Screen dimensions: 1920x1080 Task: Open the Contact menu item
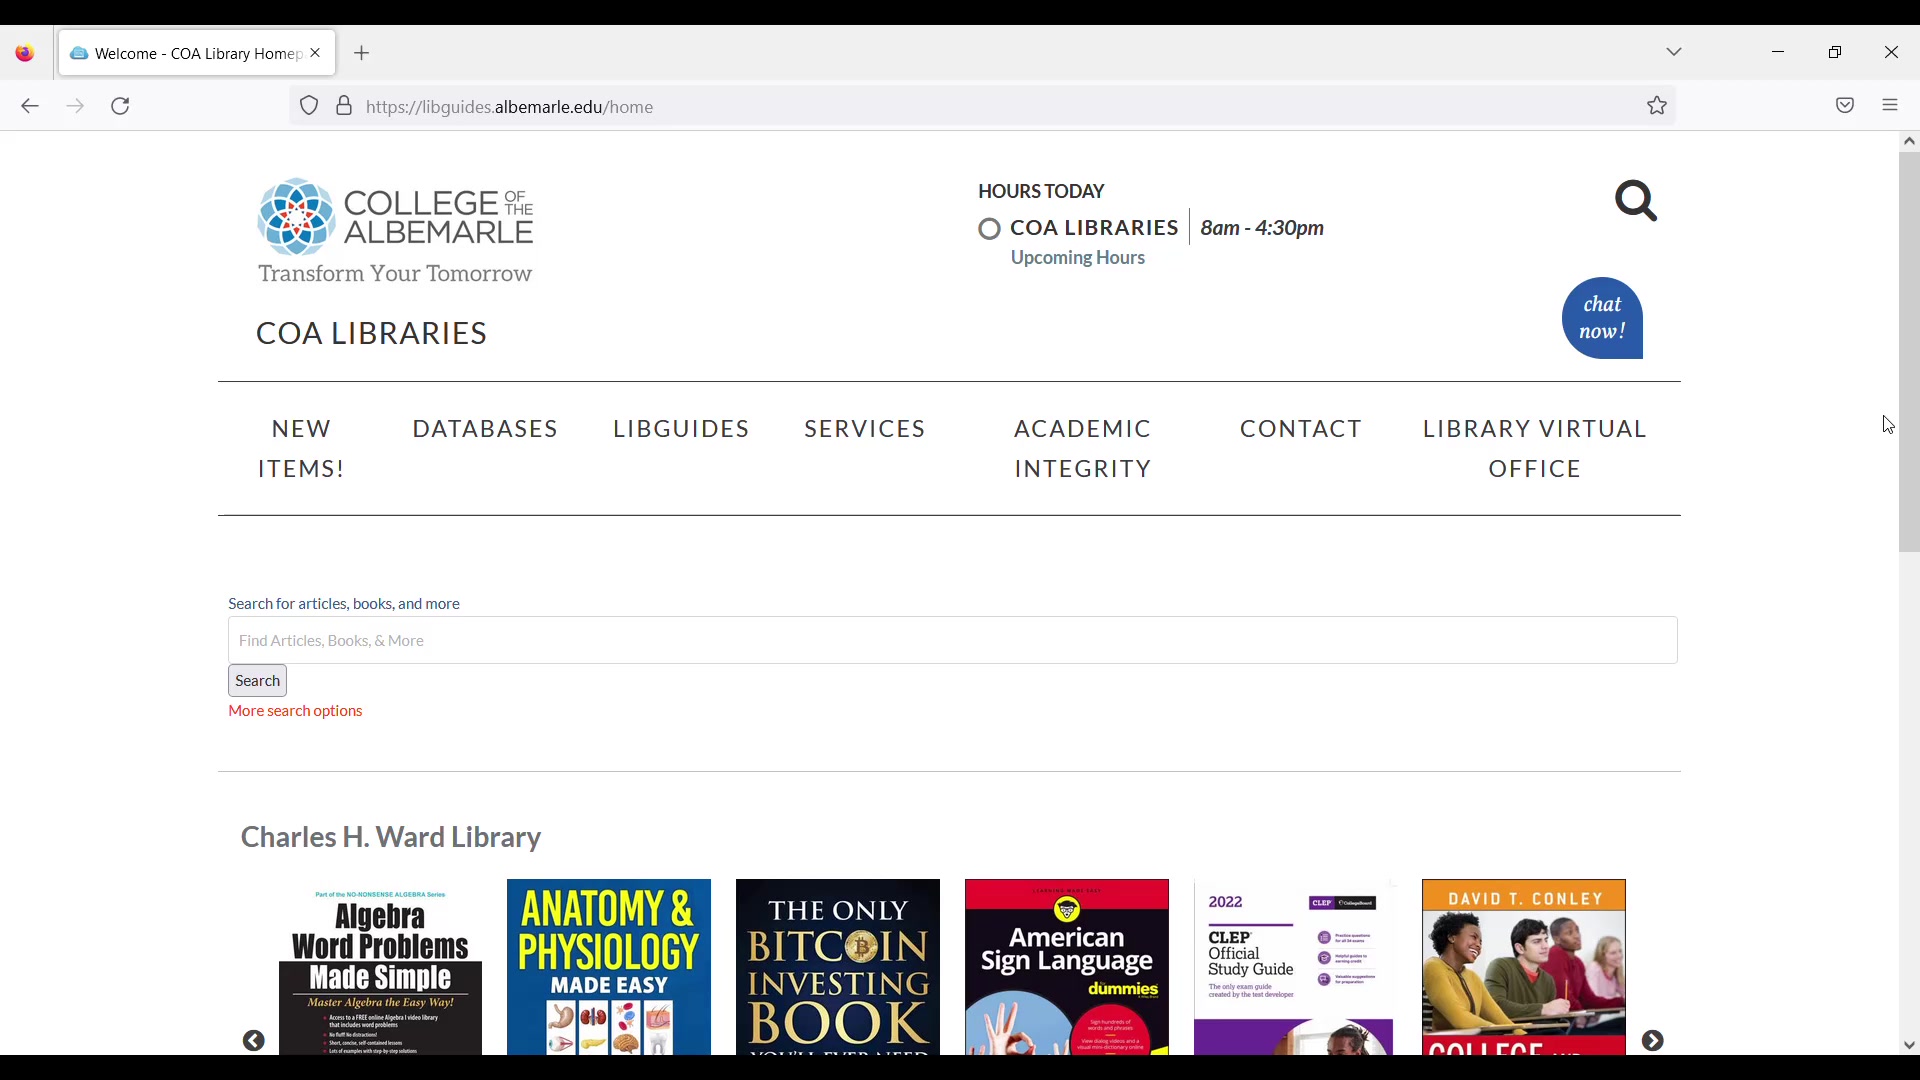(x=1302, y=429)
